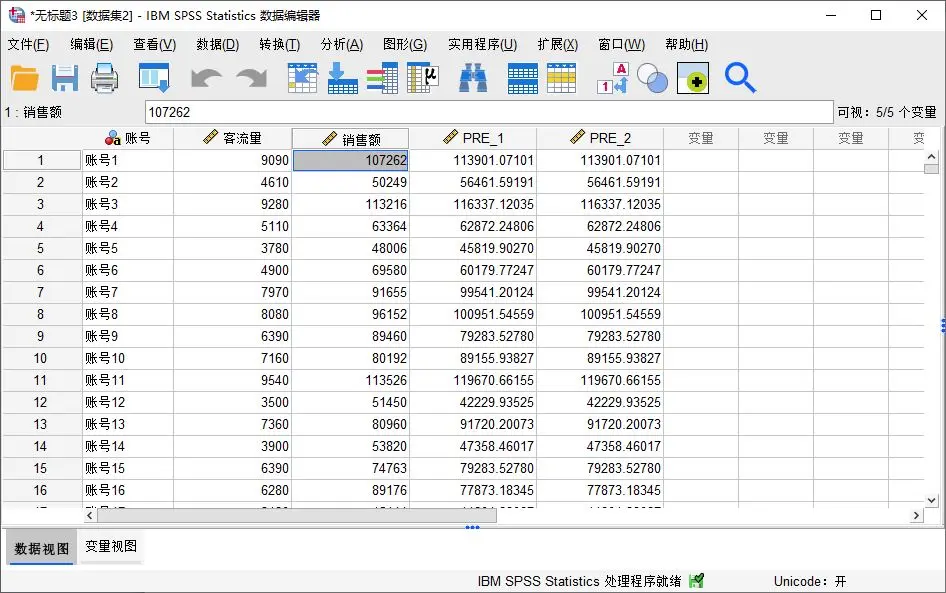Click the Select cases grid icon
Image resolution: width=946 pixels, height=593 pixels.
[x=562, y=78]
